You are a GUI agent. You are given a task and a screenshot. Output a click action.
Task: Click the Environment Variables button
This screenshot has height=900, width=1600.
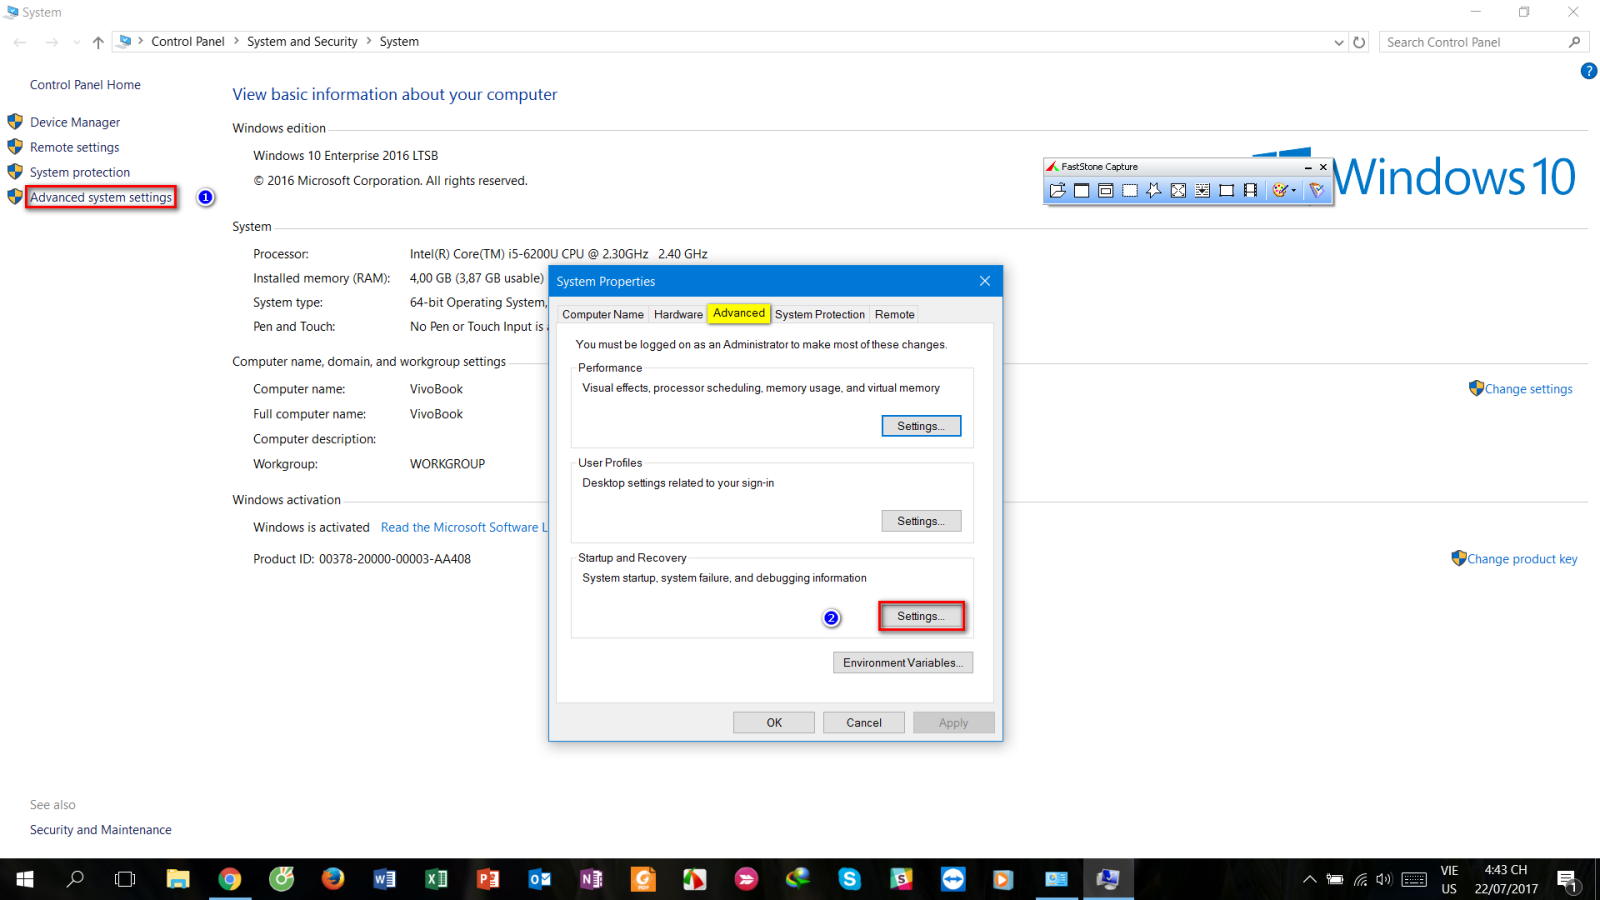coord(902,662)
